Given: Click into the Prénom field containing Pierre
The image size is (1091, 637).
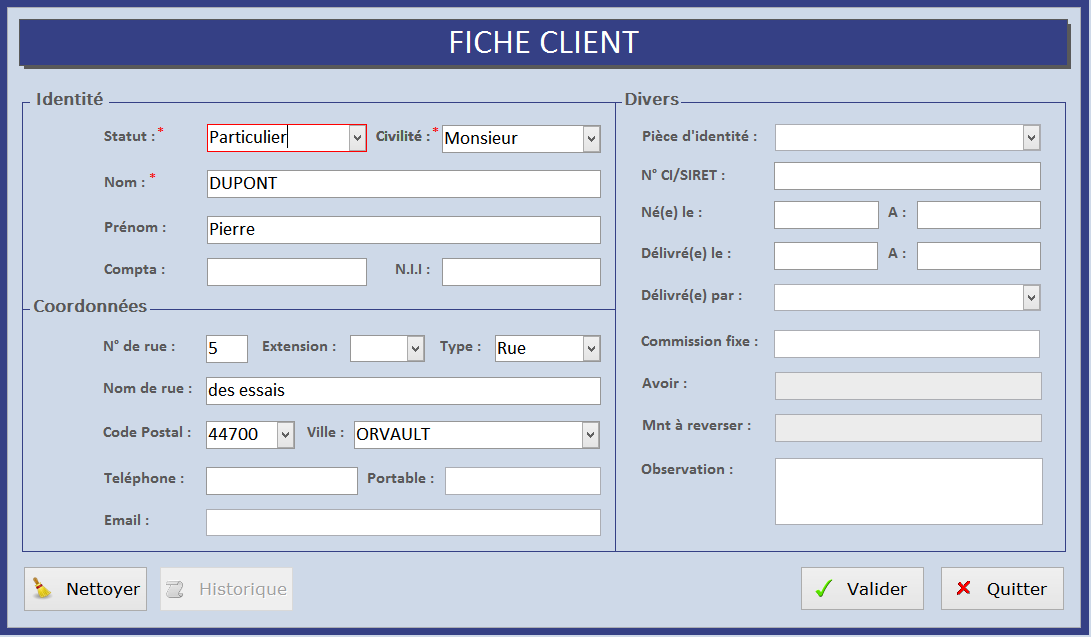Looking at the screenshot, I should (404, 229).
